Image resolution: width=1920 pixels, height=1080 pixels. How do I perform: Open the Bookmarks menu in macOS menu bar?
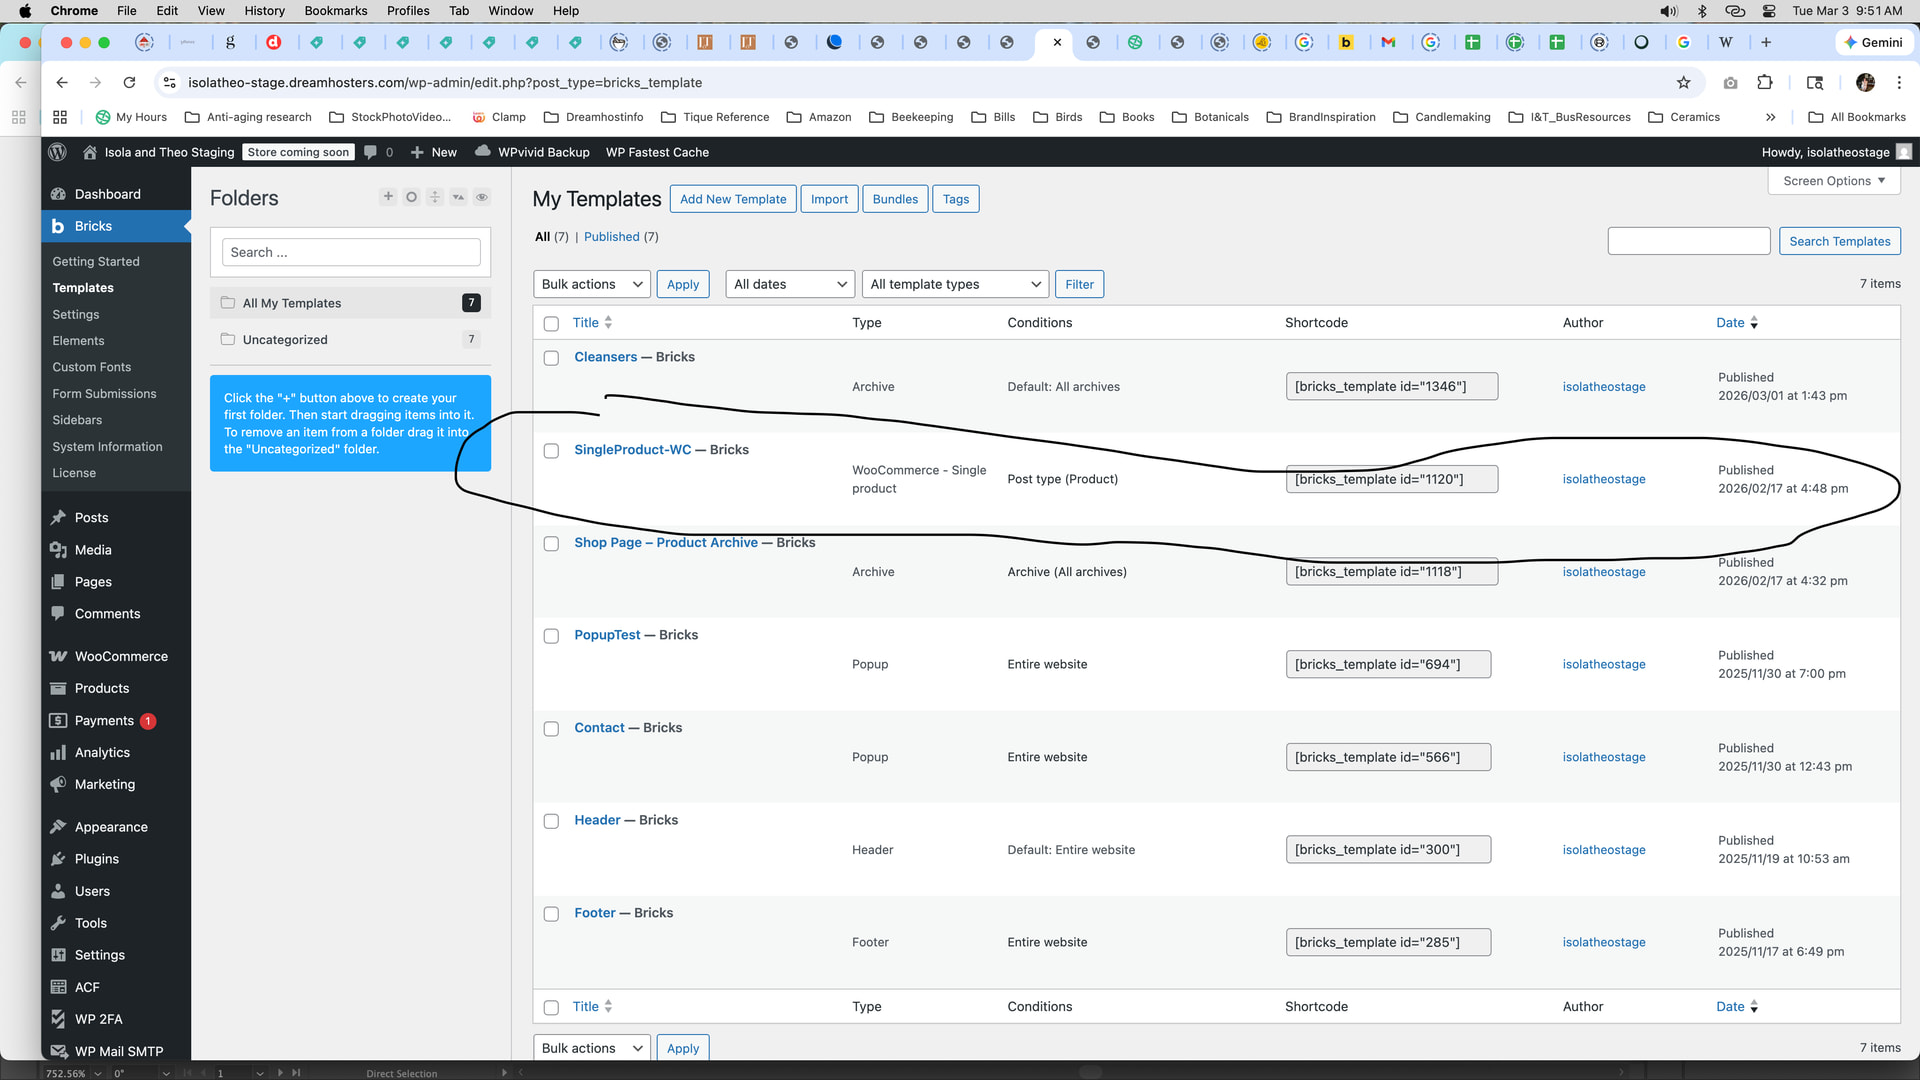[335, 11]
